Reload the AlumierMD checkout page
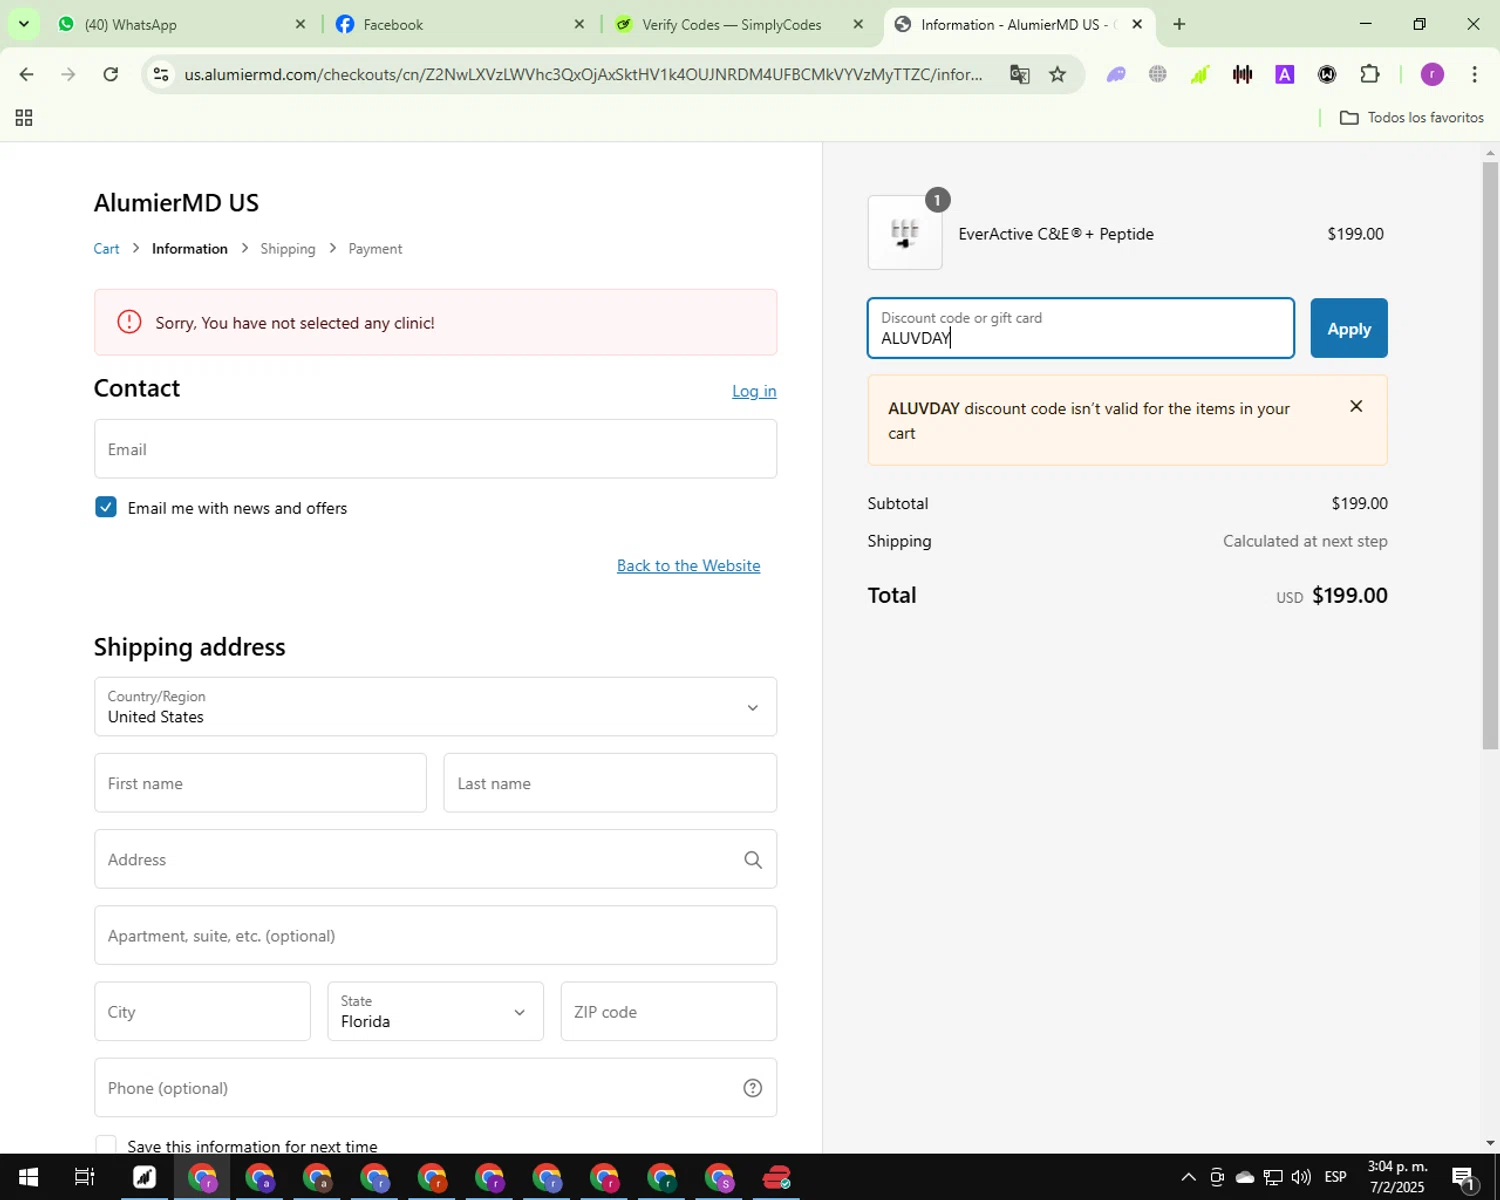This screenshot has height=1200, width=1500. (111, 74)
